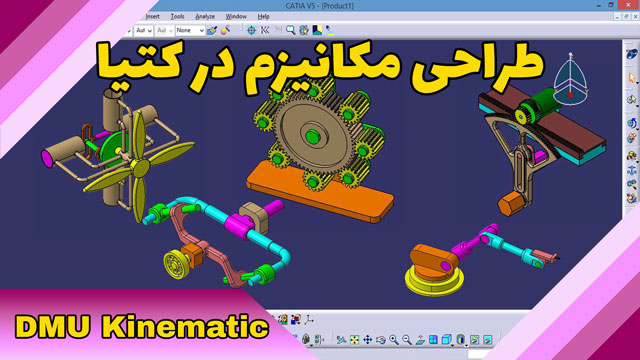Click the bottom icon in right toolbar
The image size is (640, 360).
click(632, 198)
